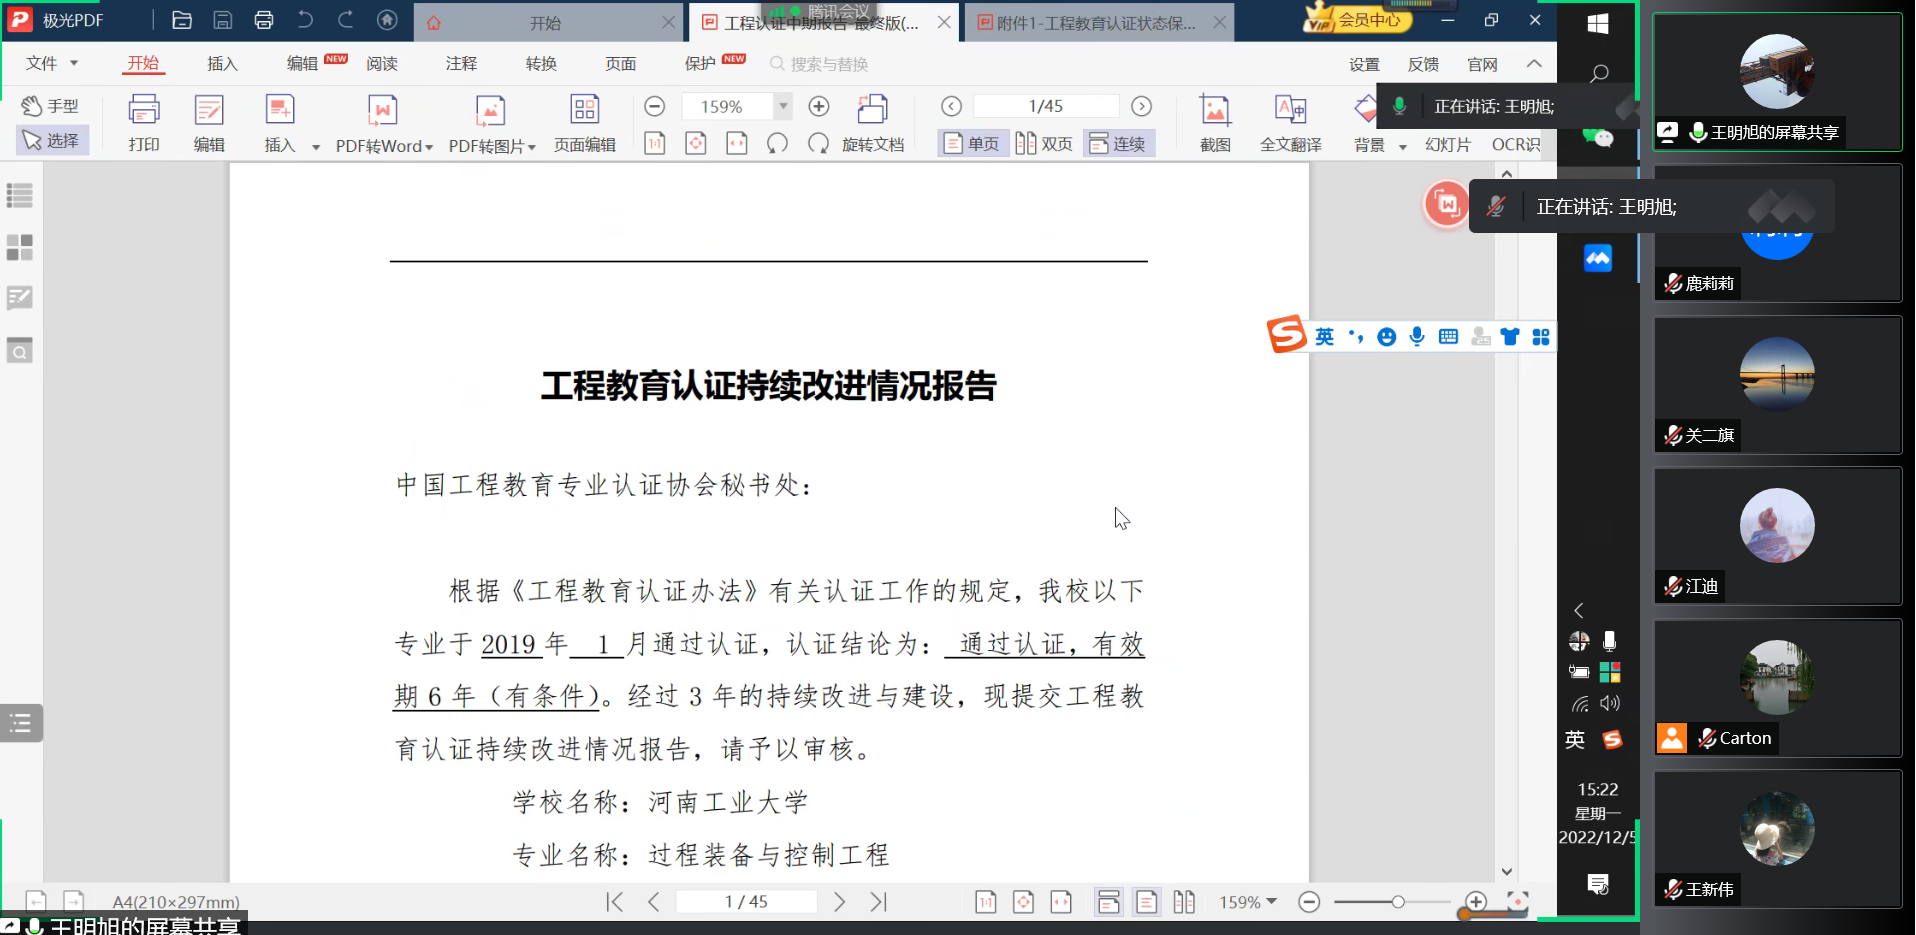
Task: Expand the PDF转图片 dropdown
Action: [532, 147]
